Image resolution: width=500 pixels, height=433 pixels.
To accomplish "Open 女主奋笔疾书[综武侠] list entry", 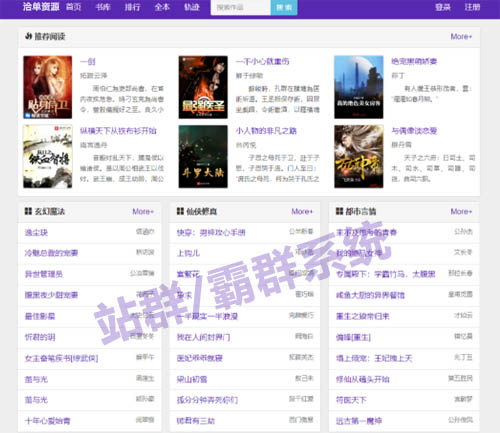I will point(61,358).
